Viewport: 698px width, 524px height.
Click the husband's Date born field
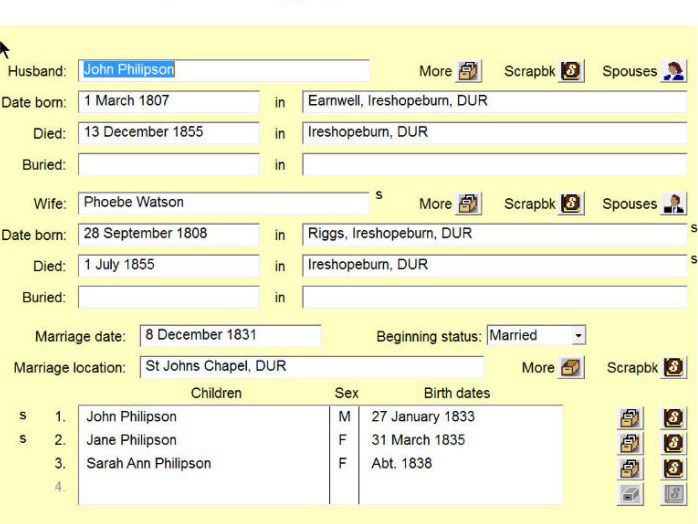[169, 102]
